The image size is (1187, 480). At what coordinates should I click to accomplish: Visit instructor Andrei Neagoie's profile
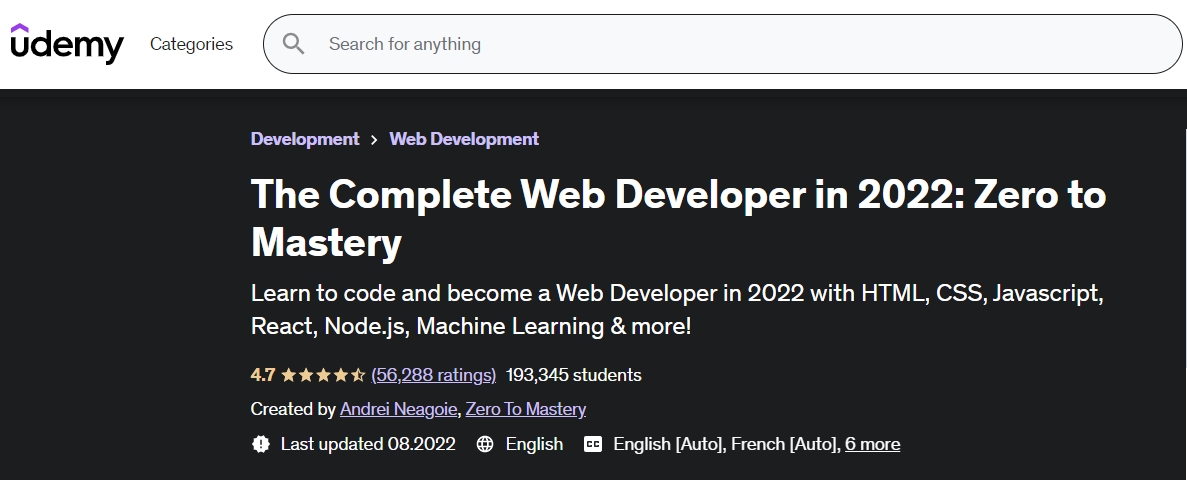pyautogui.click(x=399, y=409)
